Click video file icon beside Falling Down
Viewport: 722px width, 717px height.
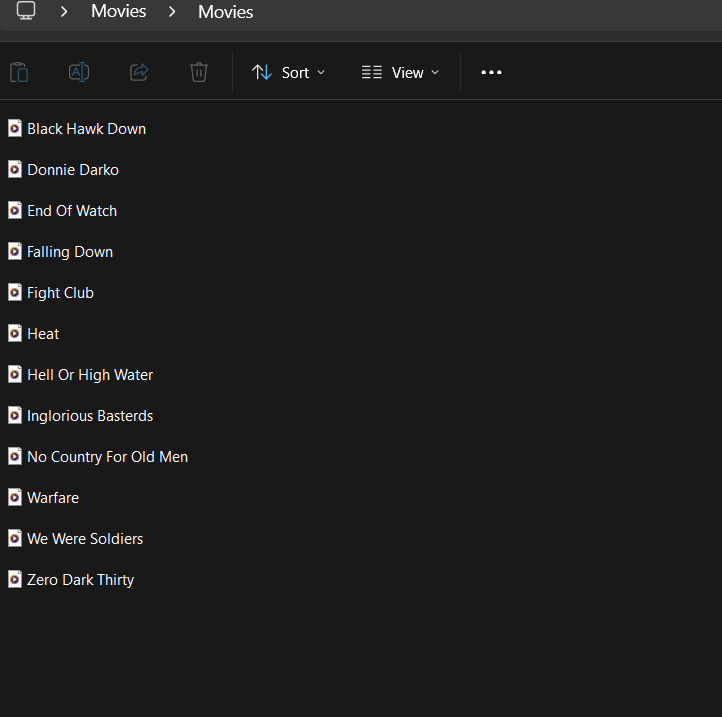[x=15, y=251]
